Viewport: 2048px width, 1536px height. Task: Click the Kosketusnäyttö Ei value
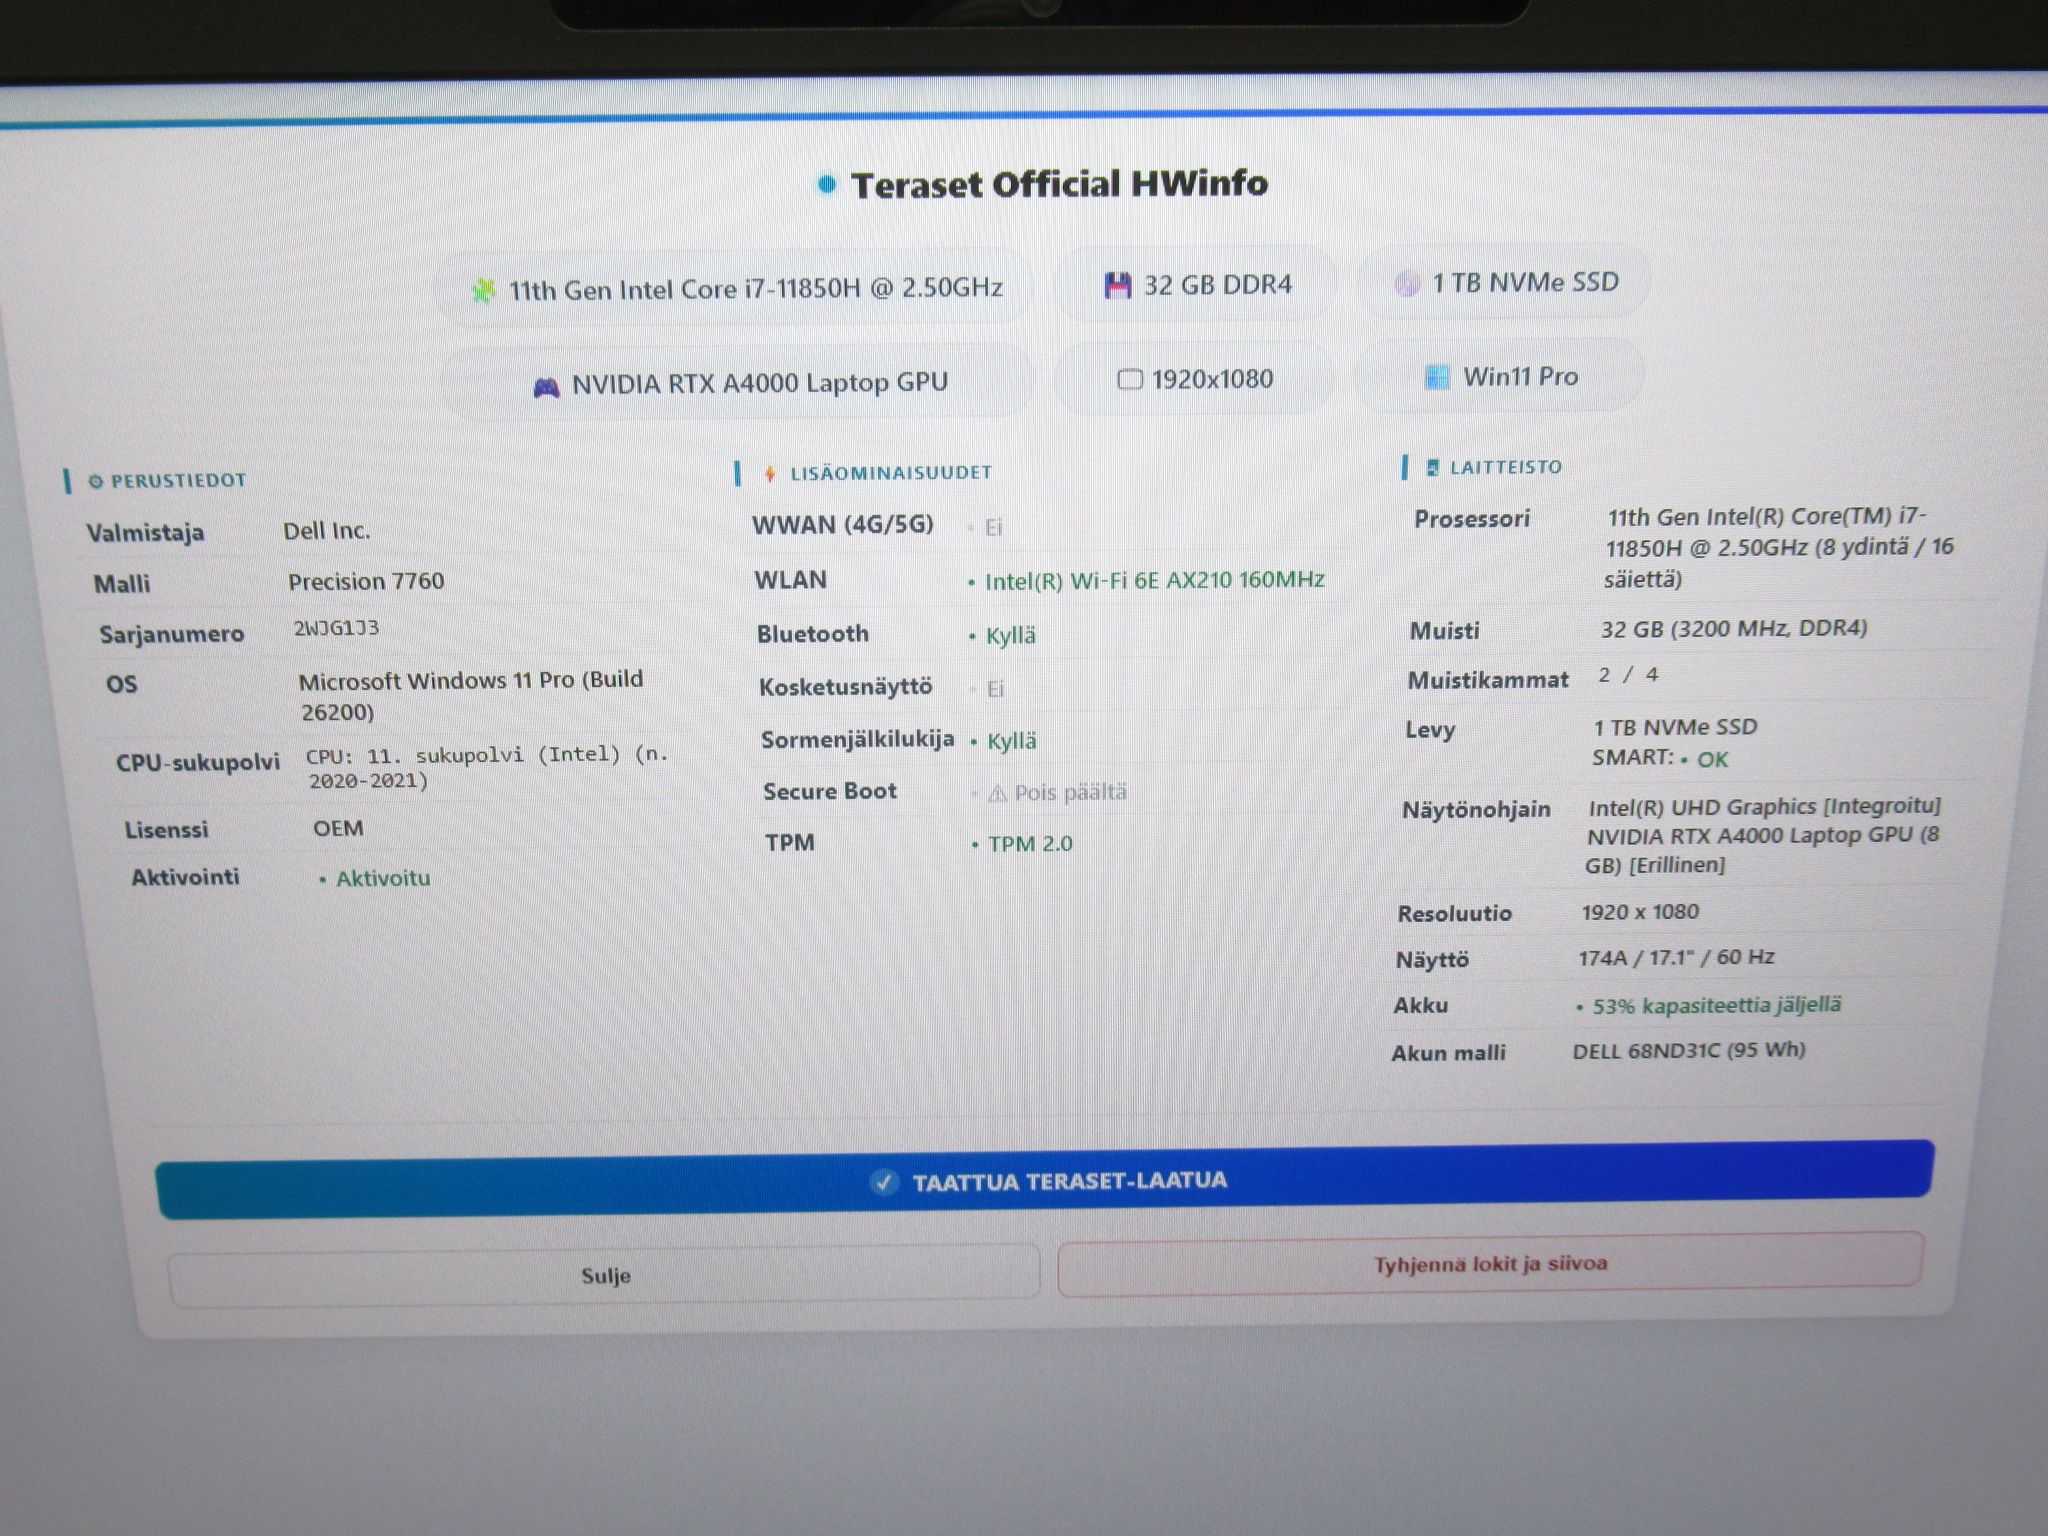(x=994, y=689)
